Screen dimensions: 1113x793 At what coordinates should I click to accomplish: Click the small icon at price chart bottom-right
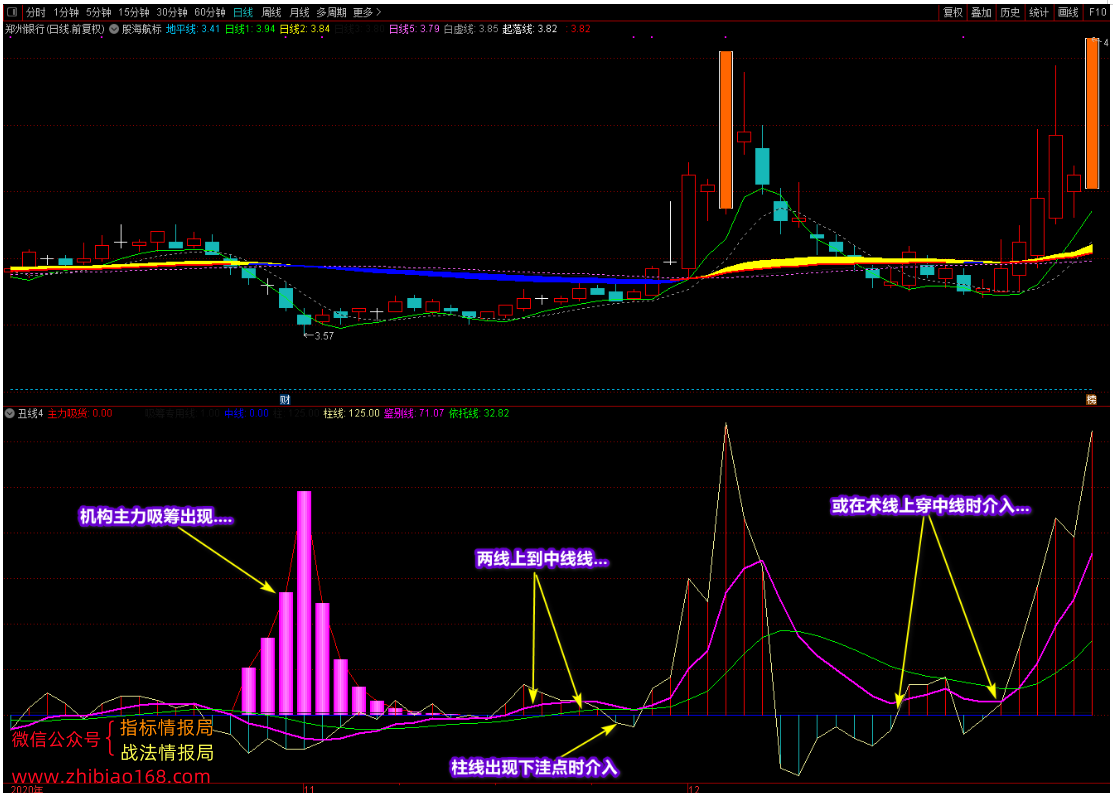pyautogui.click(x=1091, y=400)
